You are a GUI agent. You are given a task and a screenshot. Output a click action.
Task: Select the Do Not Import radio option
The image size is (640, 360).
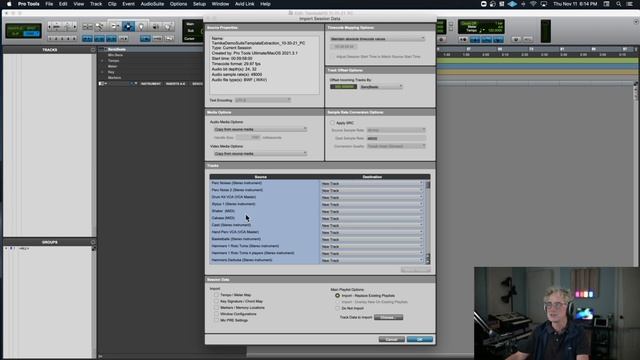337,308
